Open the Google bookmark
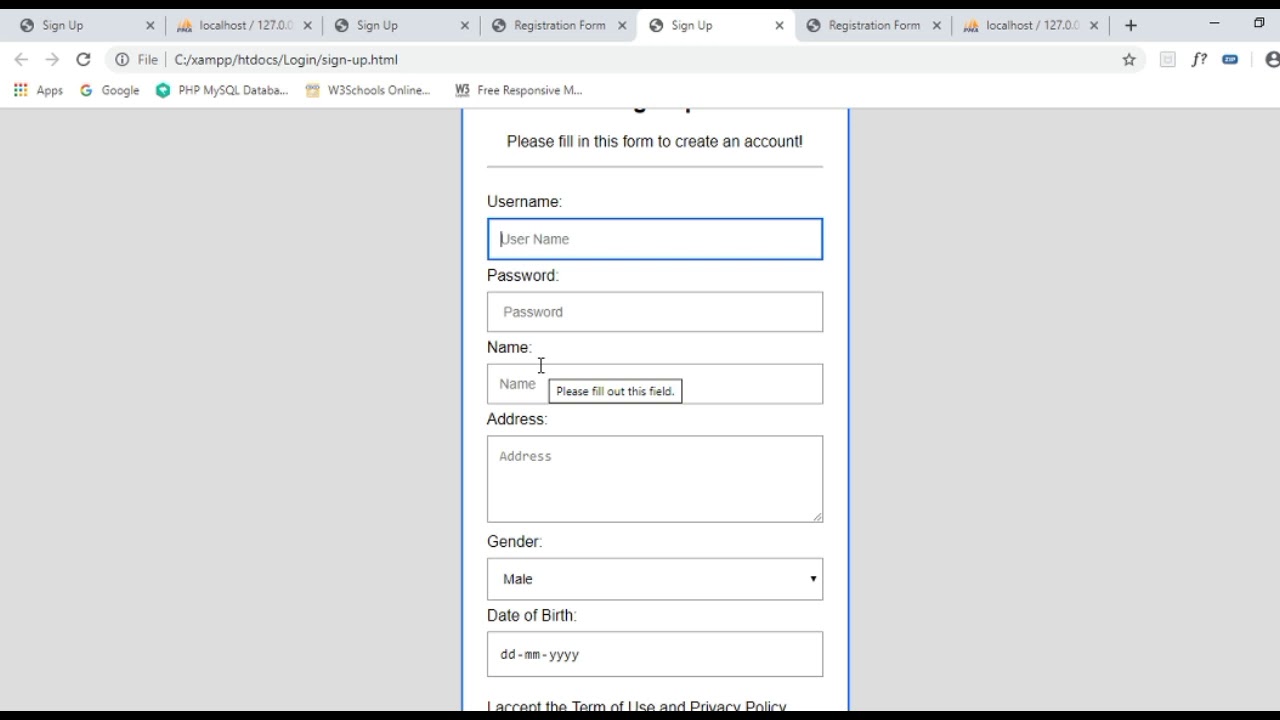1280x720 pixels. 109,90
